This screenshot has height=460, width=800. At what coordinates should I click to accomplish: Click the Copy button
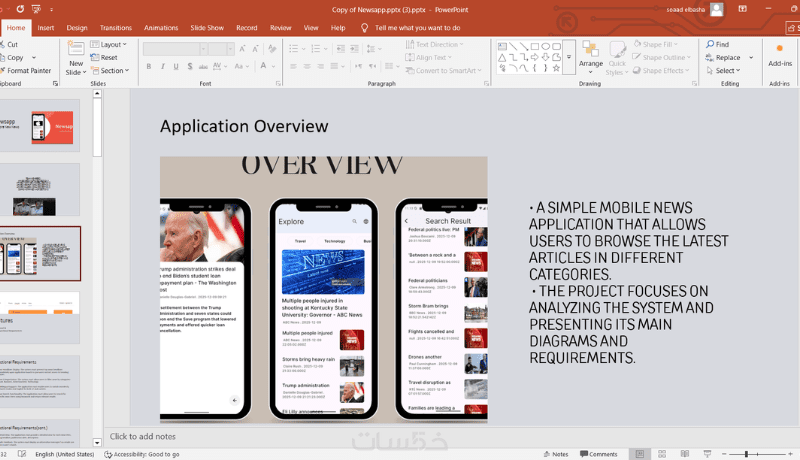click(x=12, y=58)
